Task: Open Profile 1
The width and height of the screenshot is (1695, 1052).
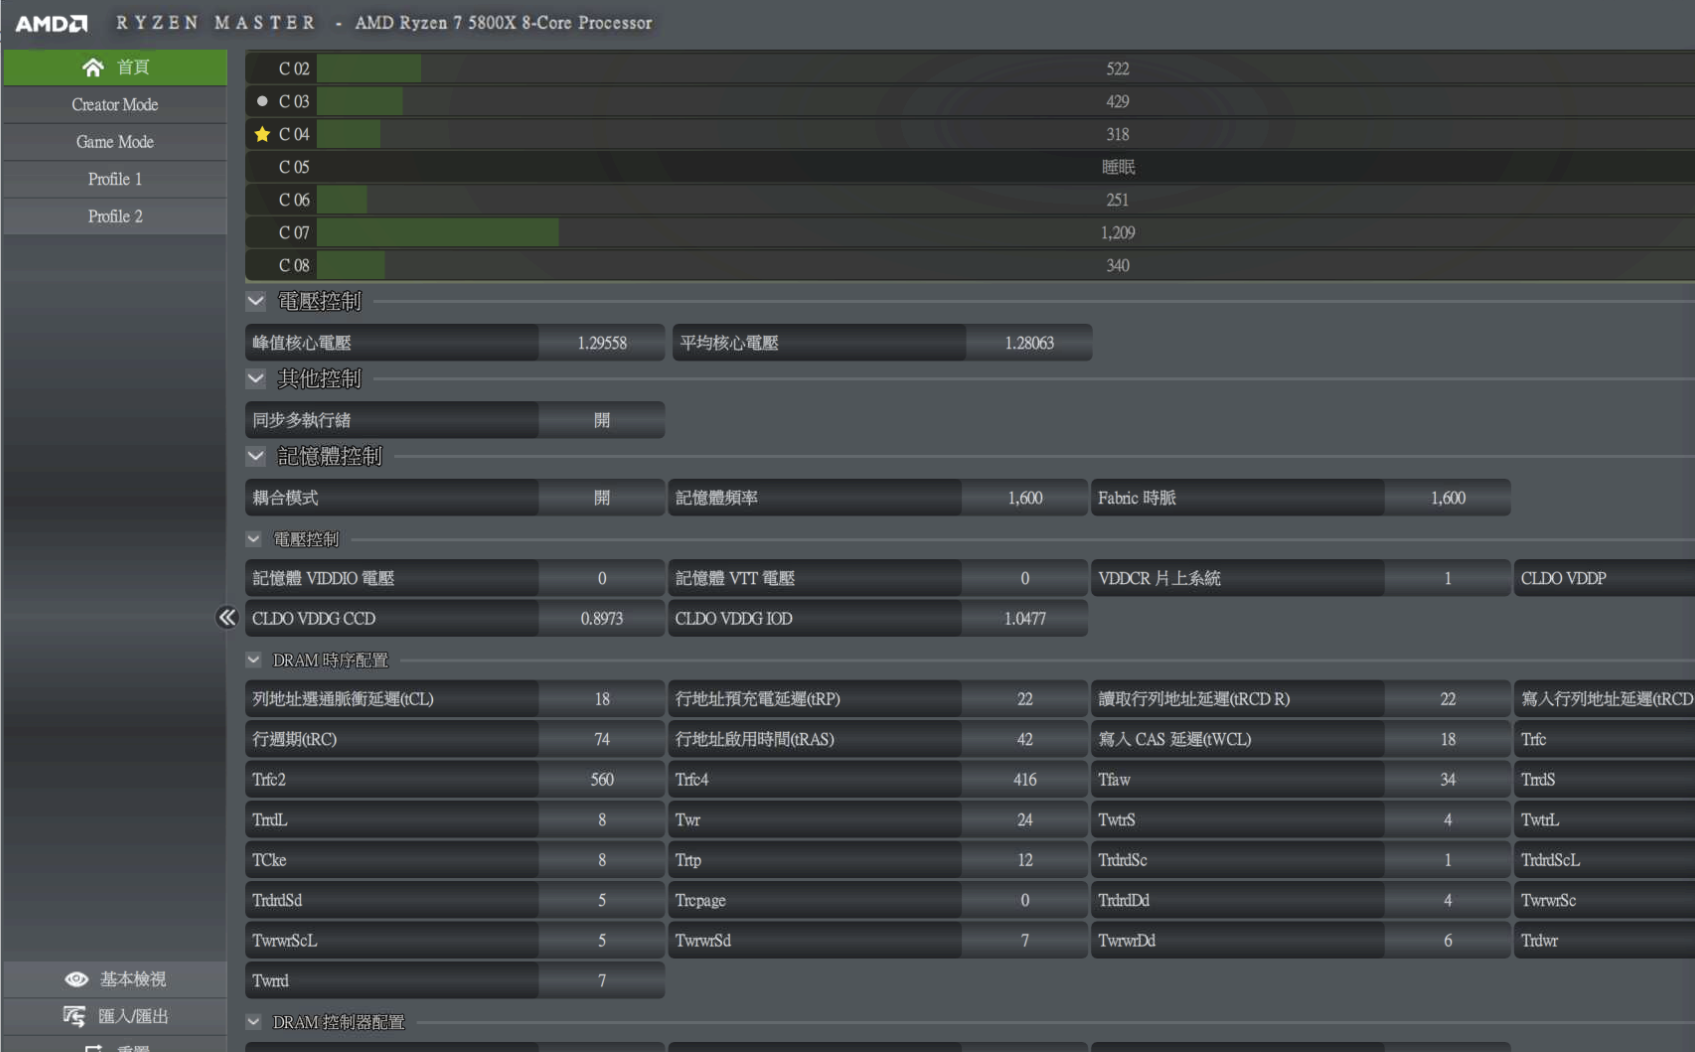Action: tap(115, 179)
